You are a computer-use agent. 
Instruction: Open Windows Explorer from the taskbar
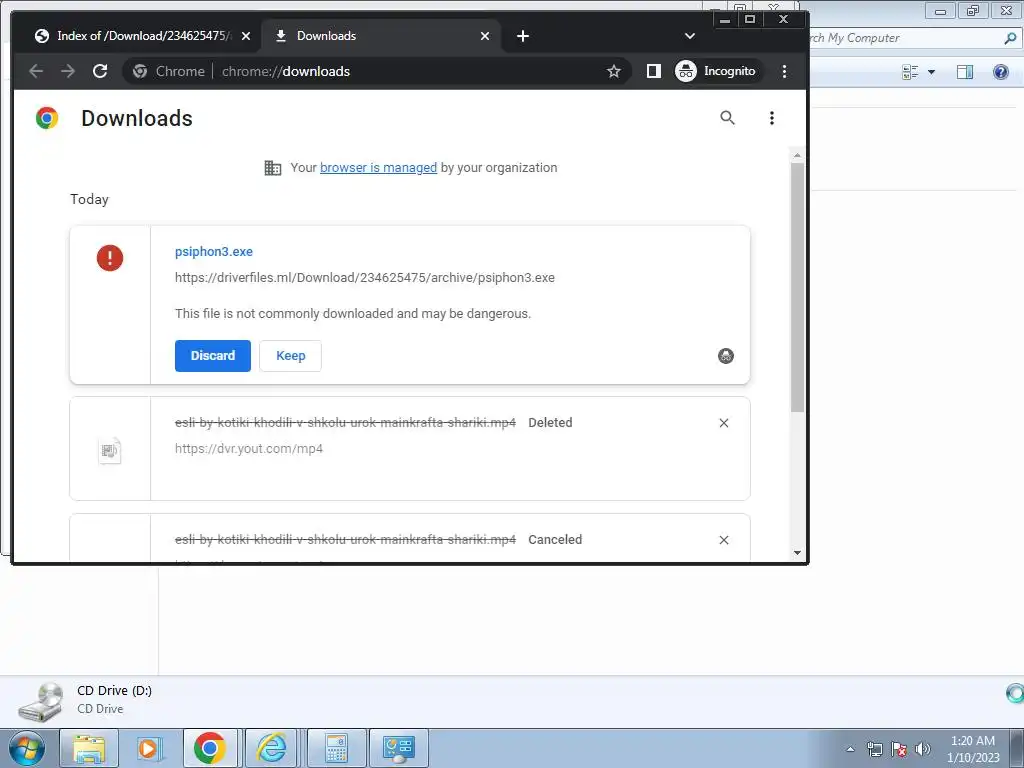tap(89, 748)
